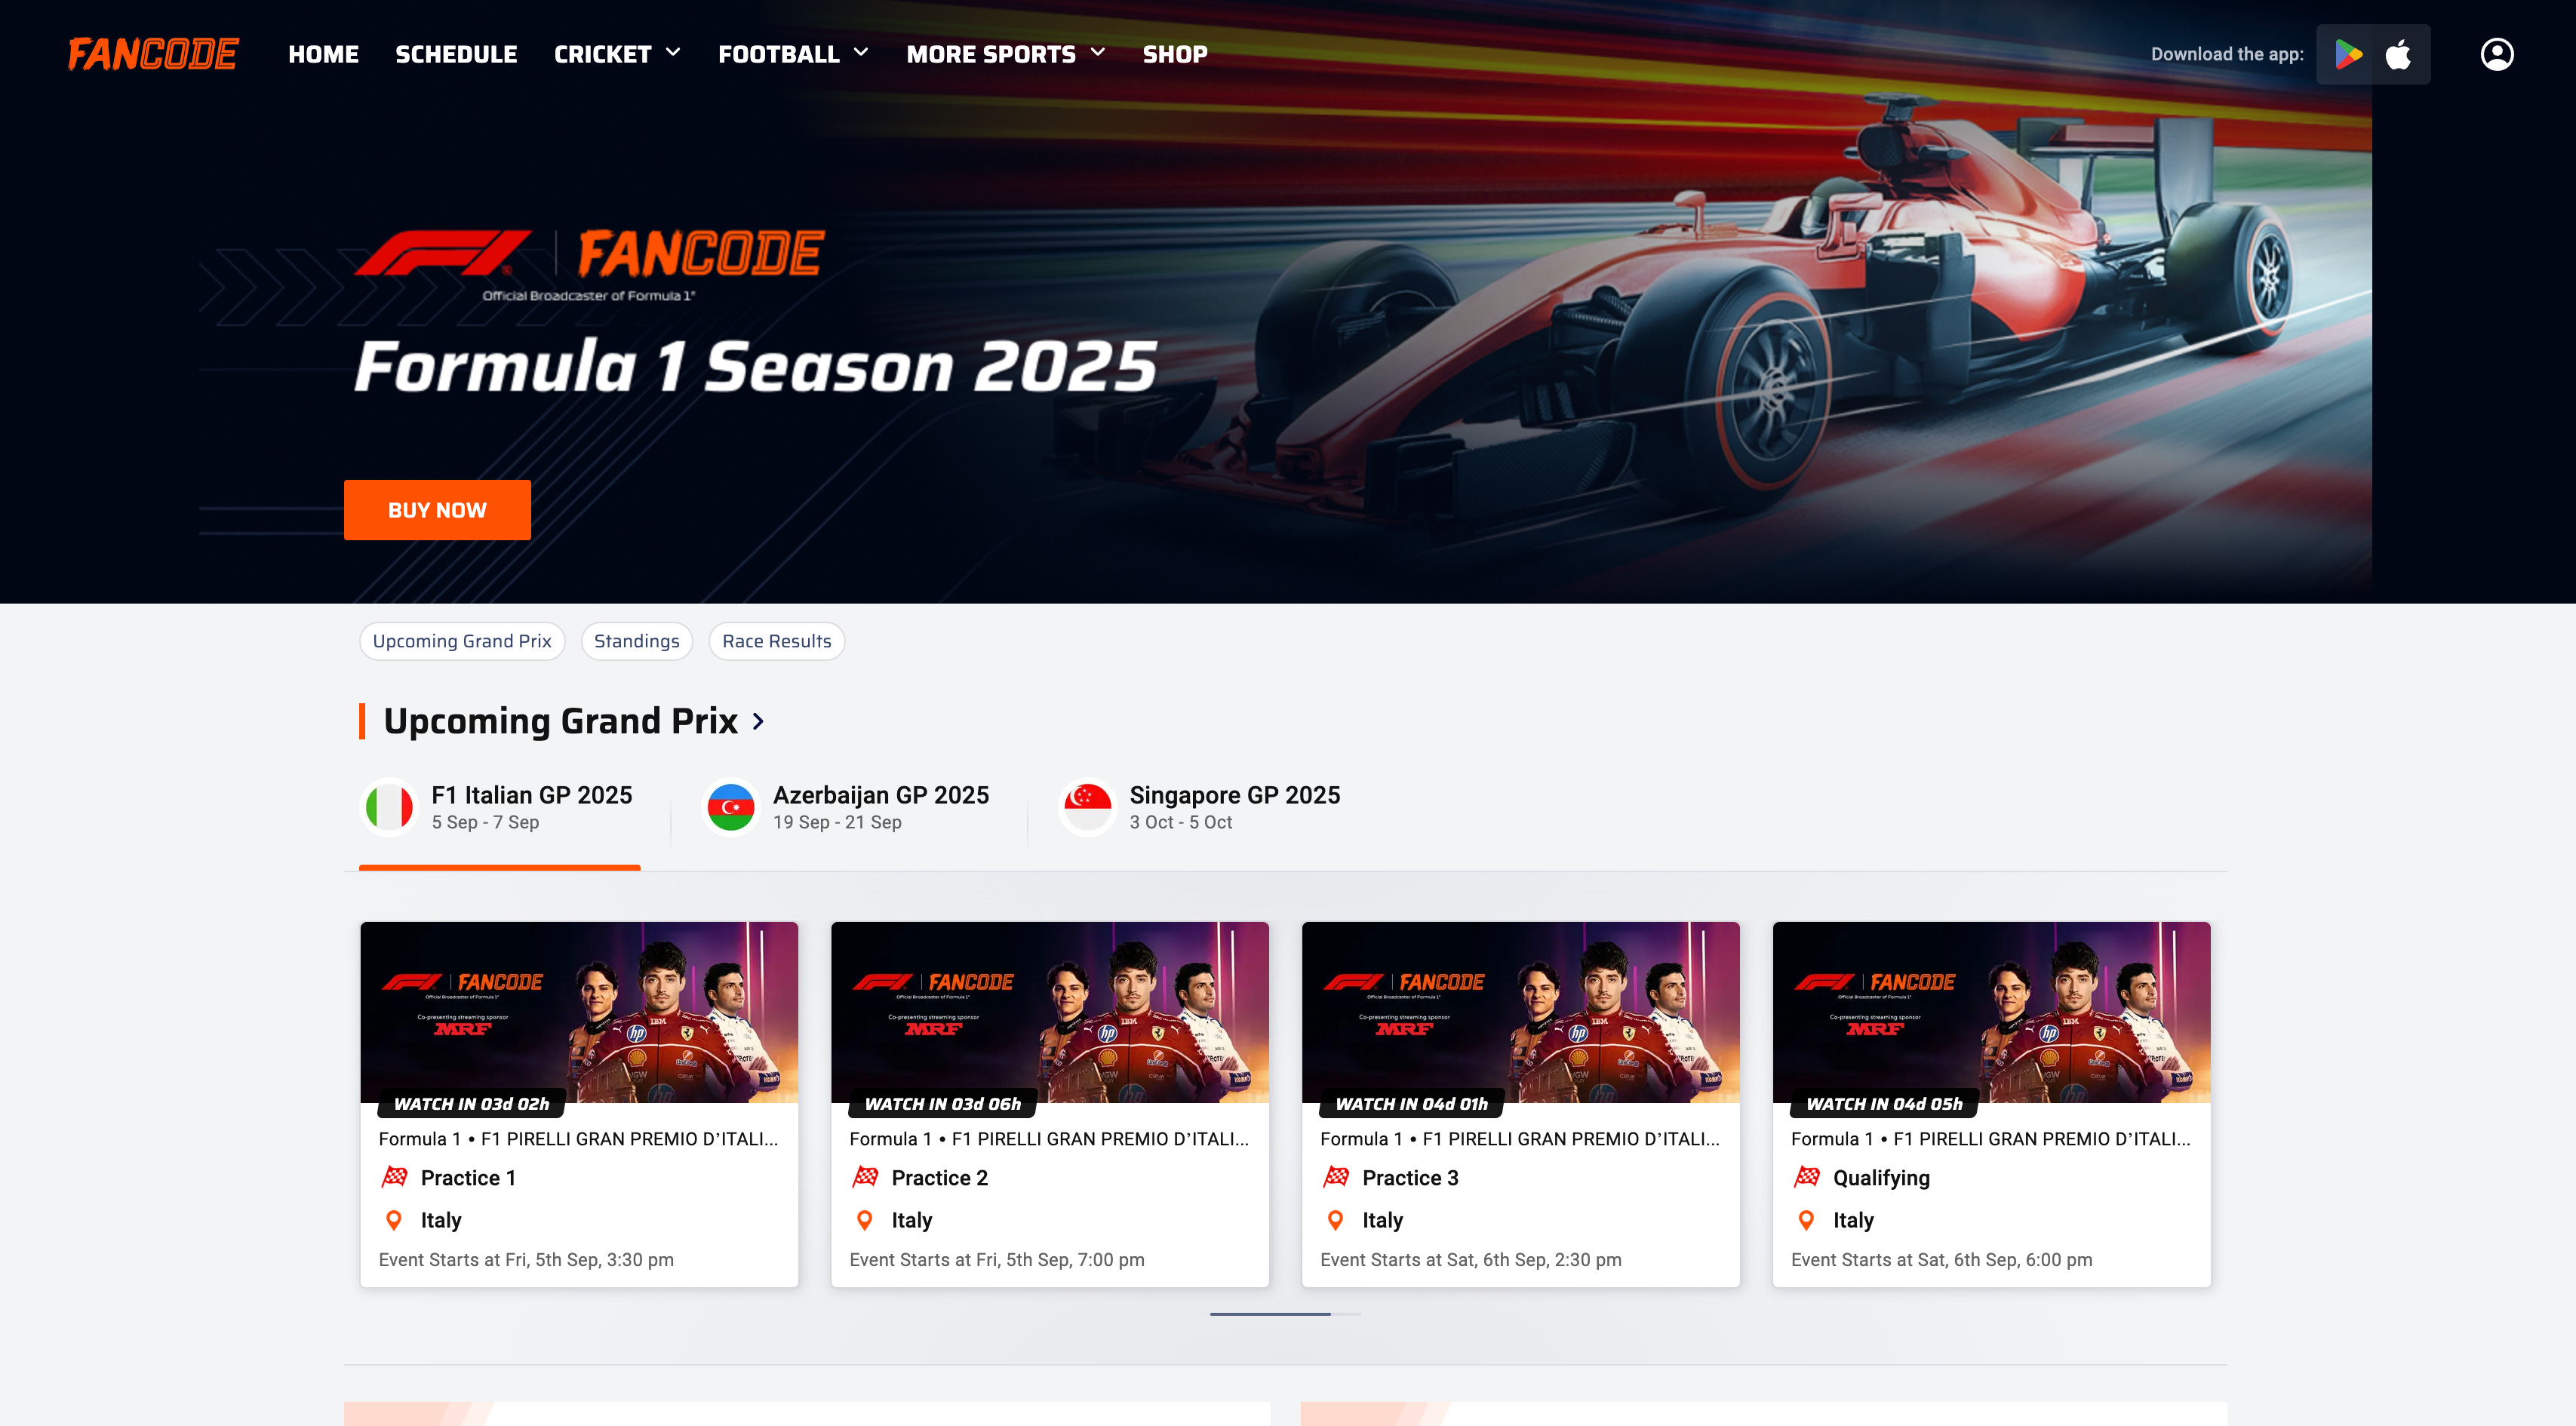2576x1426 pixels.
Task: Click the Apple App Store icon
Action: click(2398, 54)
